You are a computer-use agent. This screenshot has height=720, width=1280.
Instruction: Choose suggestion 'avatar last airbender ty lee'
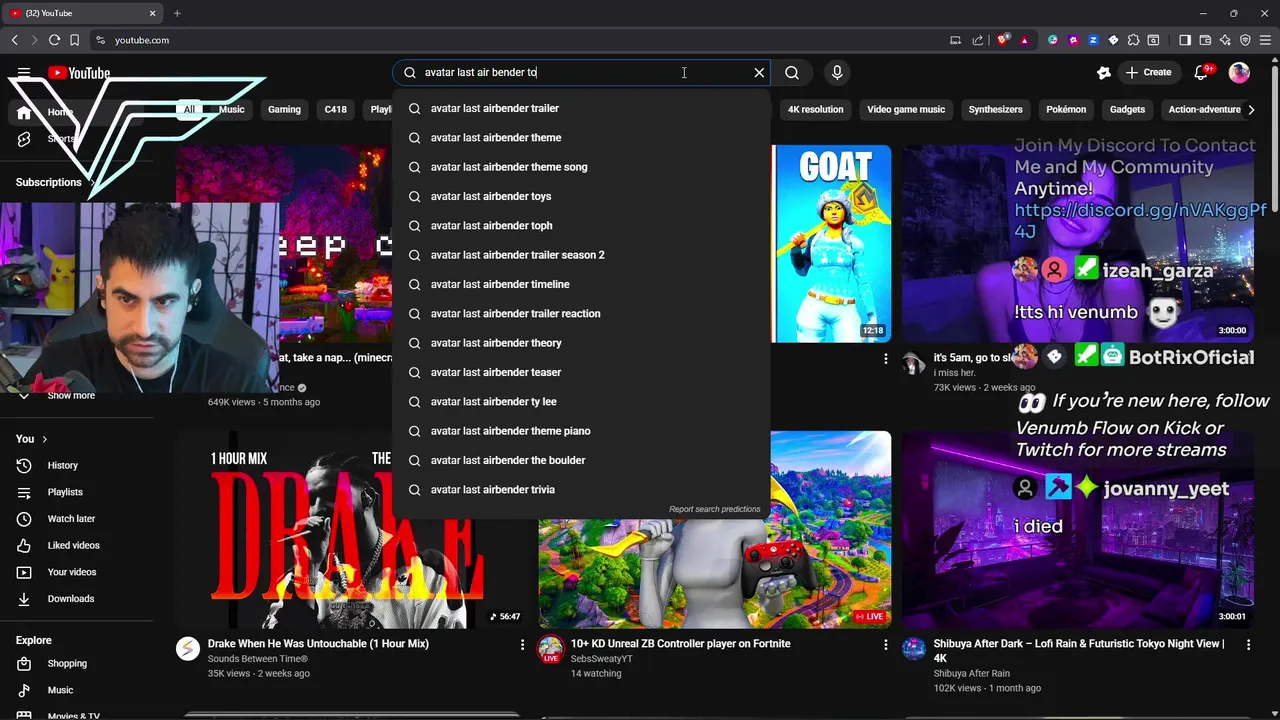click(x=581, y=402)
